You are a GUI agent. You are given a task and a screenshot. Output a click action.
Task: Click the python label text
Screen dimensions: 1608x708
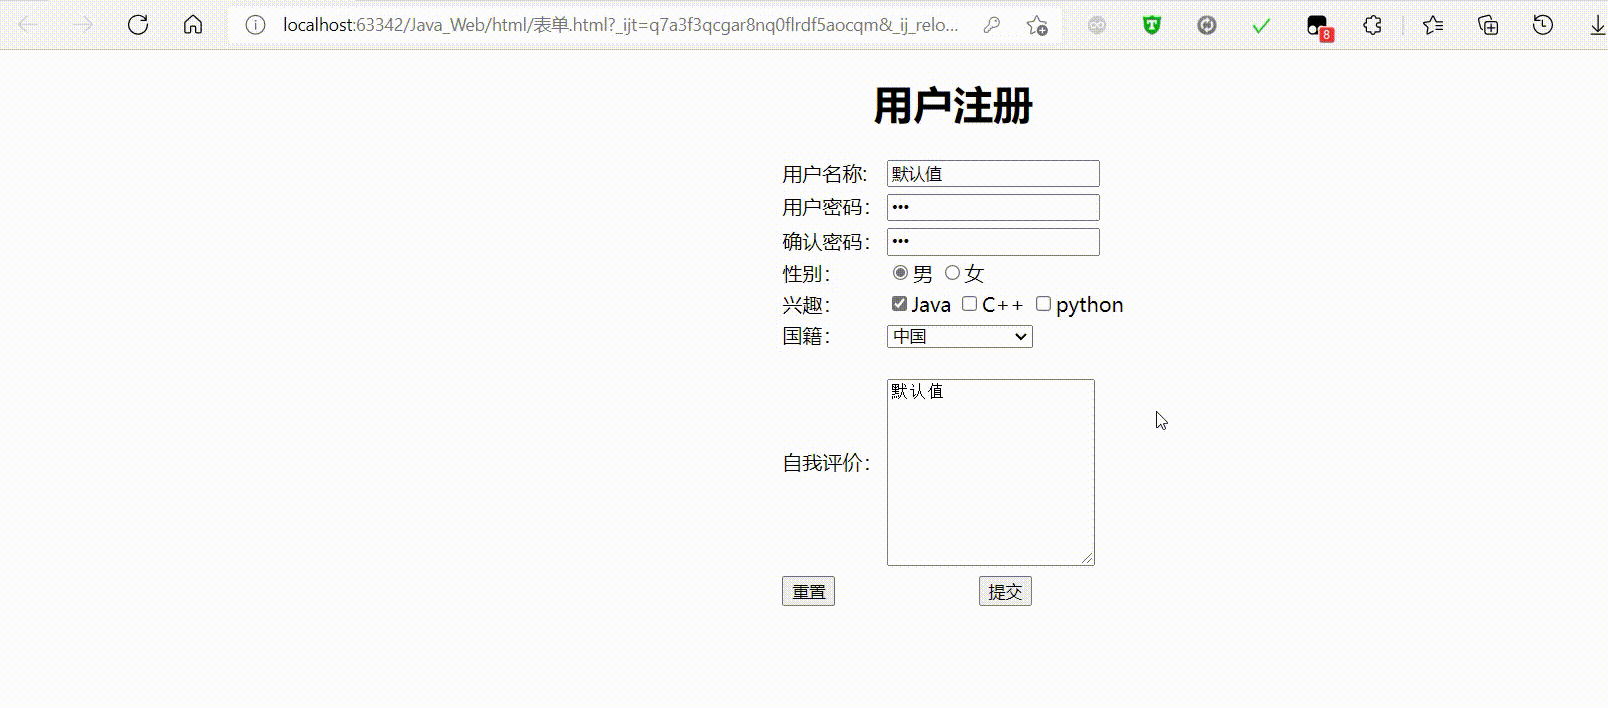click(1089, 305)
